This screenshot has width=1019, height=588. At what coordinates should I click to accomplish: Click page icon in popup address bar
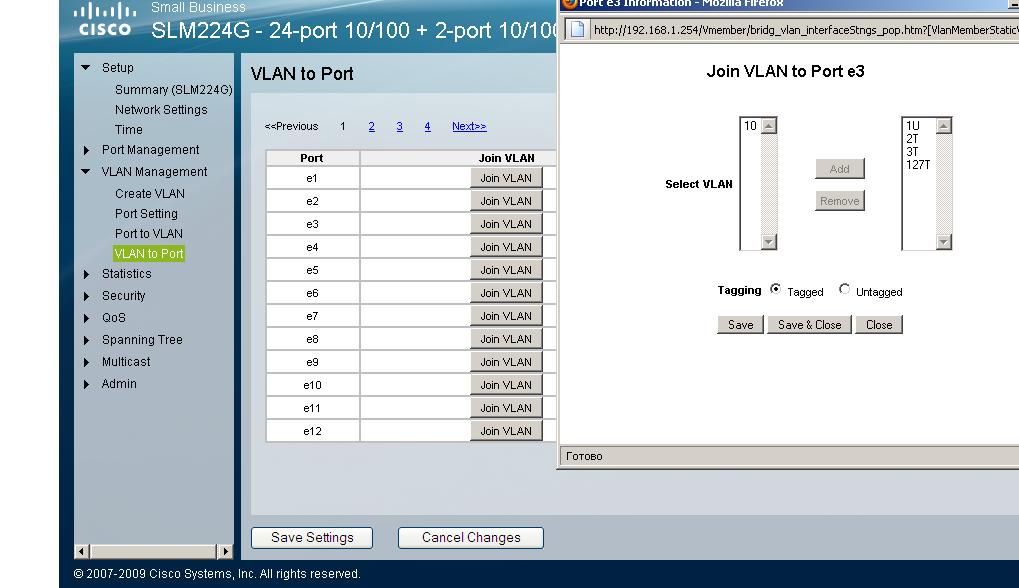(578, 29)
